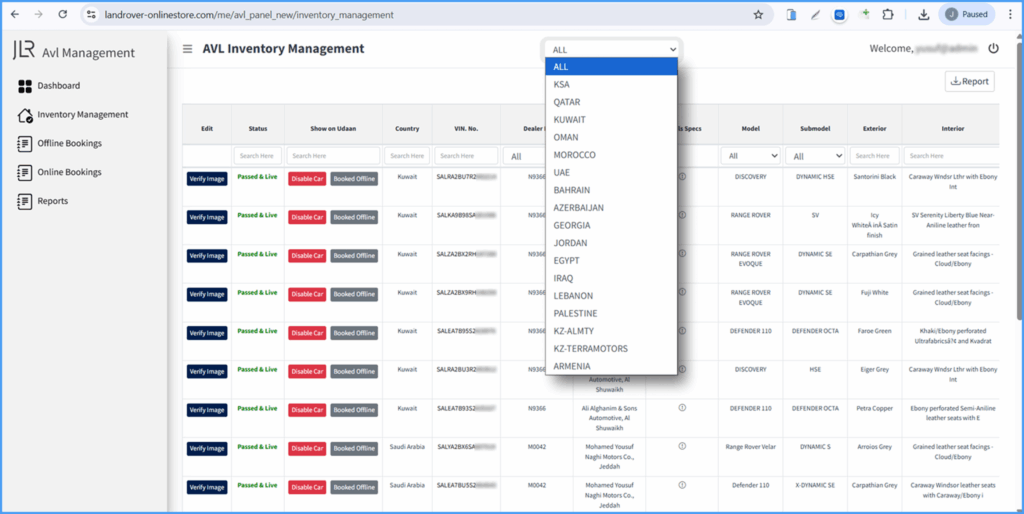This screenshot has height=514, width=1024.
Task: Click the Report download button
Action: [x=969, y=82]
